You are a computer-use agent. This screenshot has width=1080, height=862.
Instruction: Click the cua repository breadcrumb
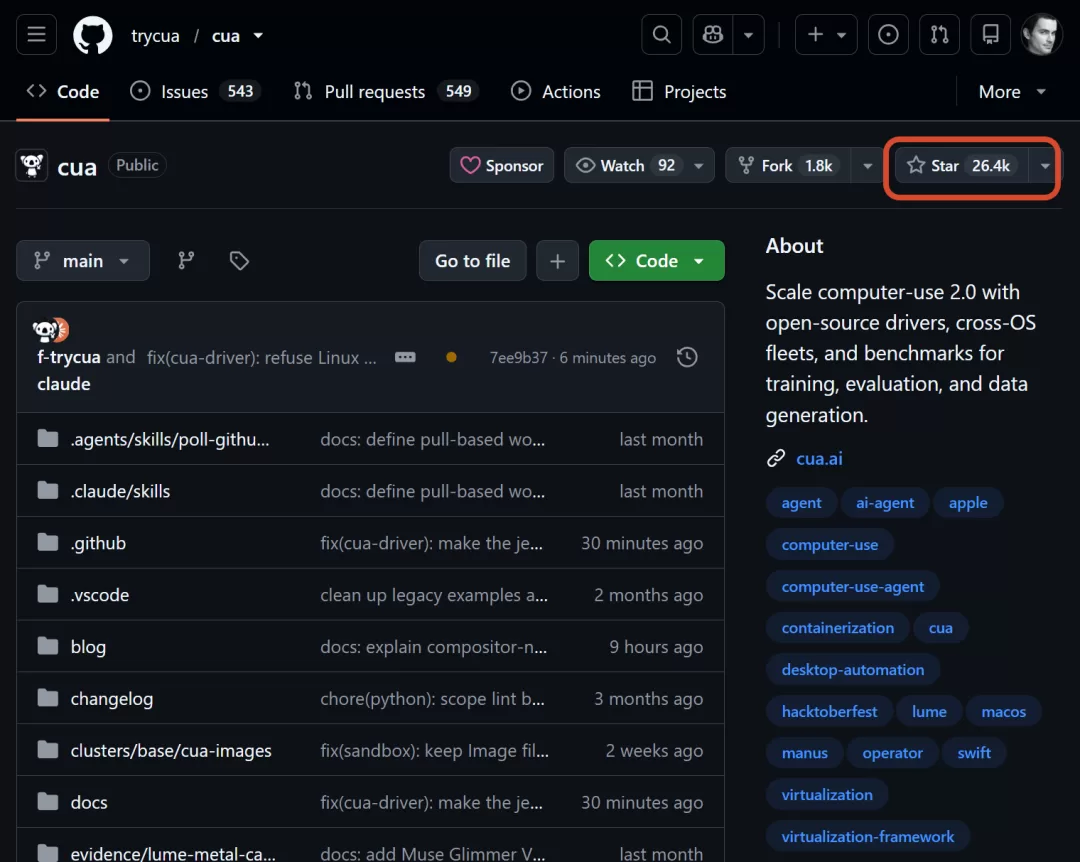tap(225, 36)
